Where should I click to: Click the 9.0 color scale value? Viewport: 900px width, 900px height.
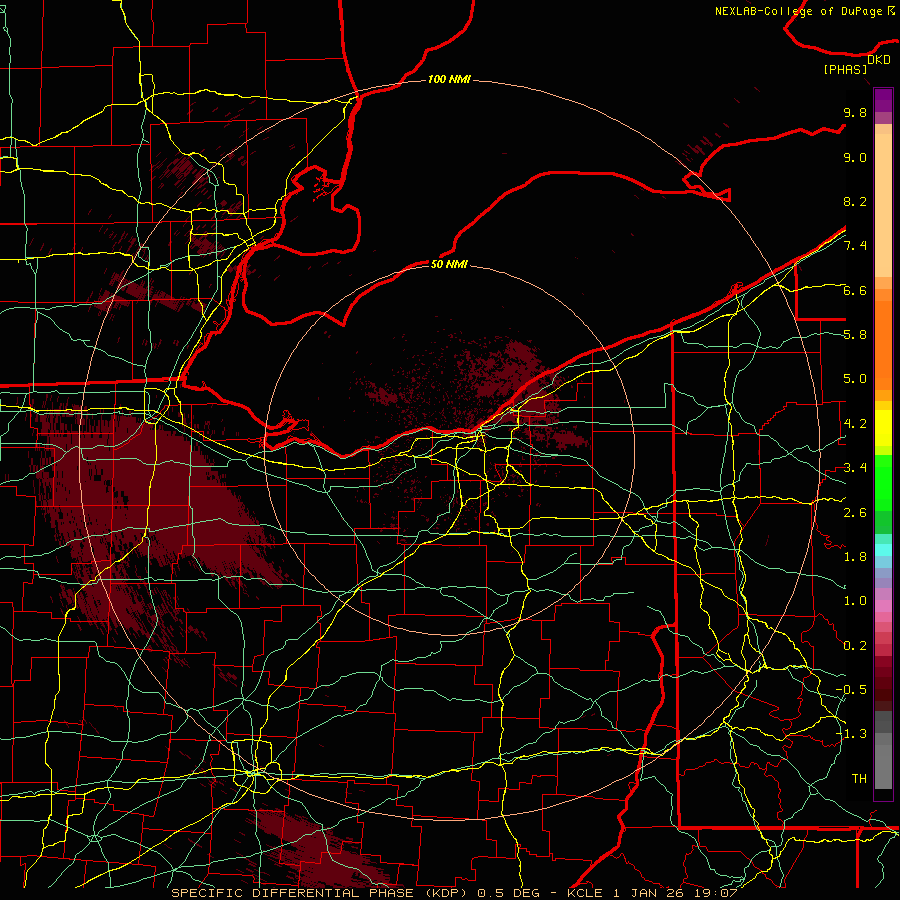(855, 157)
